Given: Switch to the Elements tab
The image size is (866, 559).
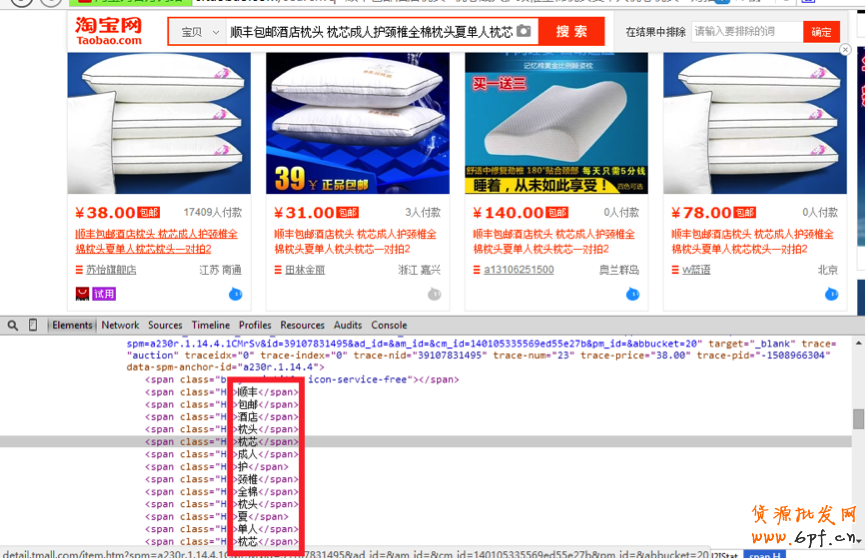Looking at the screenshot, I should 72,325.
